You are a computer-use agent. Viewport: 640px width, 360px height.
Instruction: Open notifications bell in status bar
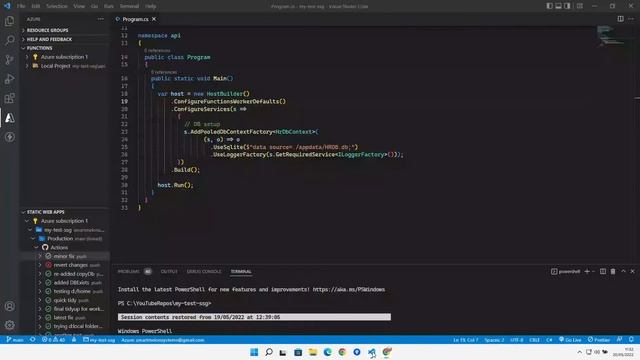click(x=631, y=340)
